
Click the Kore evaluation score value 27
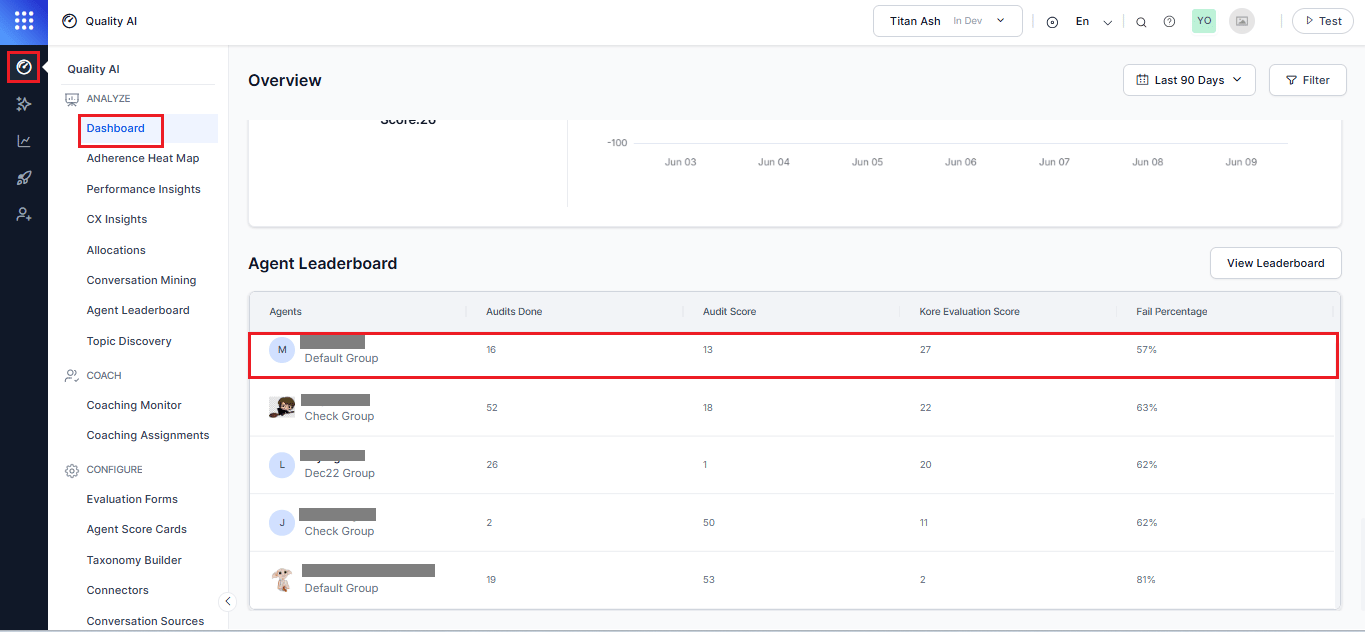pos(925,350)
